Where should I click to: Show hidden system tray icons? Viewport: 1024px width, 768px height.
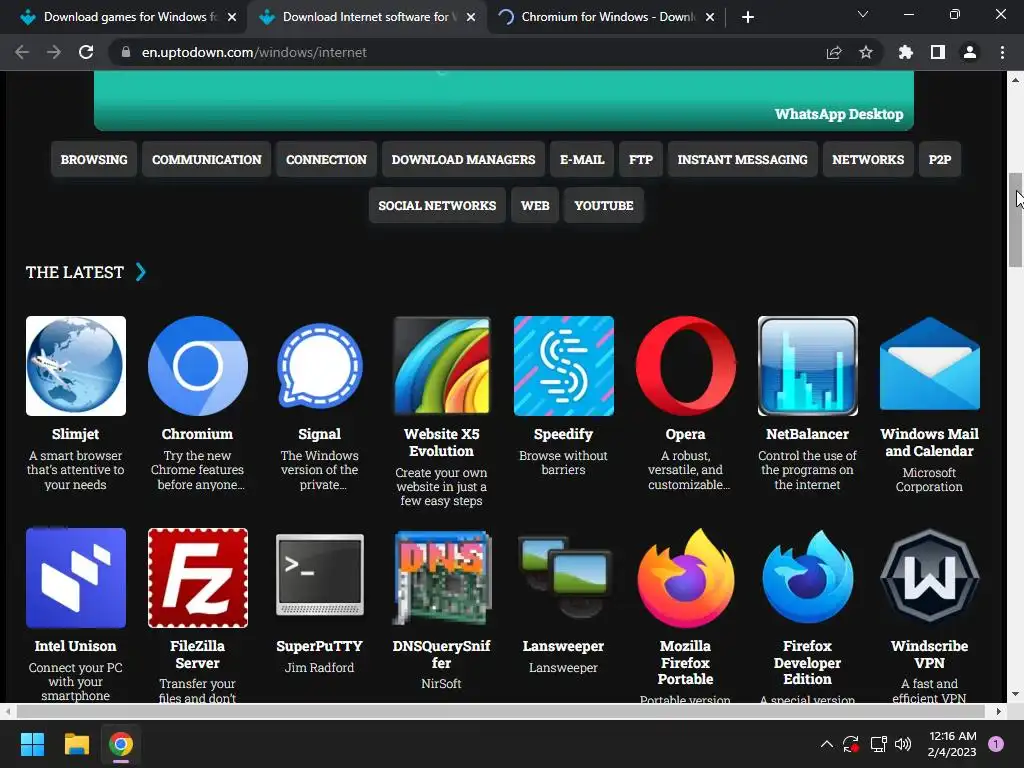[826, 744]
